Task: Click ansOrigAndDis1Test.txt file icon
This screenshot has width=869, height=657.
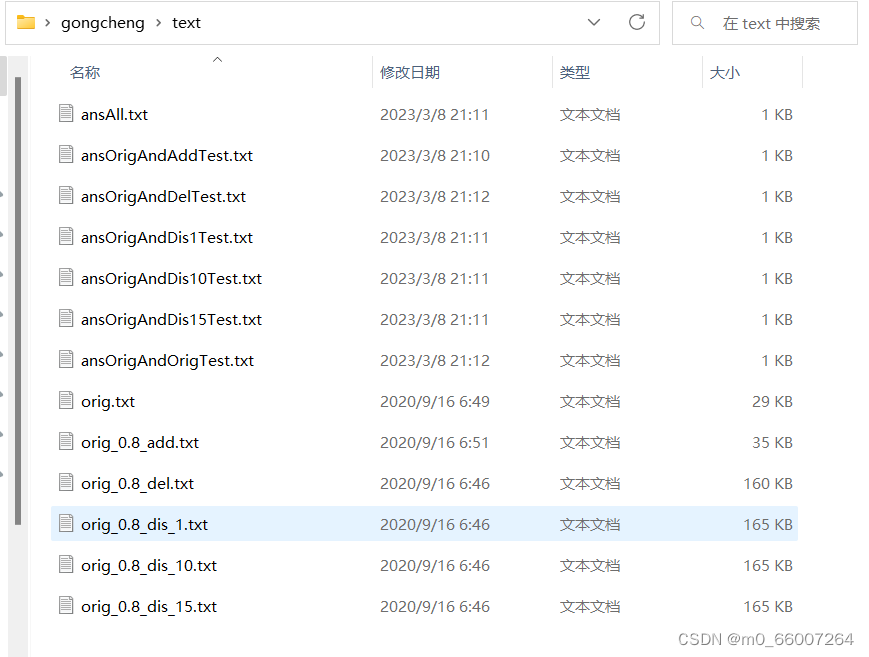Action: click(x=66, y=236)
